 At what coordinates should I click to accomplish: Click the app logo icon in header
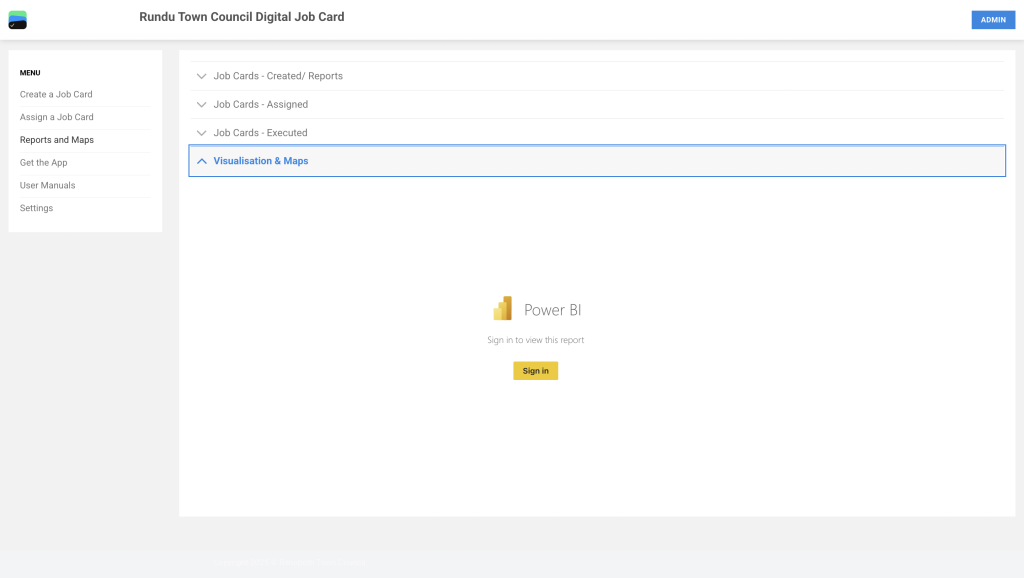[x=17, y=19]
